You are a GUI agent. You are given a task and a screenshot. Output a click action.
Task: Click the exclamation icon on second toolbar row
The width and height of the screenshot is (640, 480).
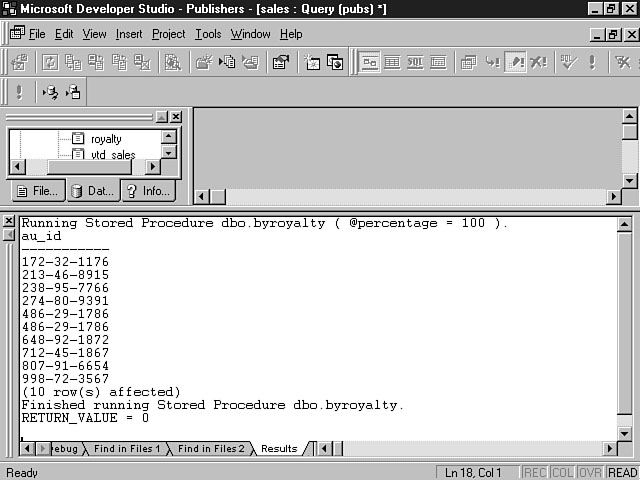pyautogui.click(x=19, y=93)
